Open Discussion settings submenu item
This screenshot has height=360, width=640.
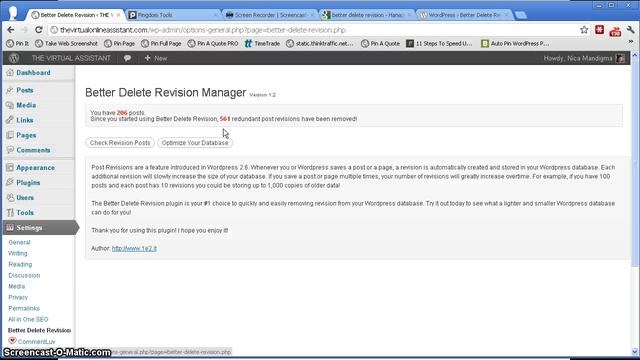pos(24,276)
